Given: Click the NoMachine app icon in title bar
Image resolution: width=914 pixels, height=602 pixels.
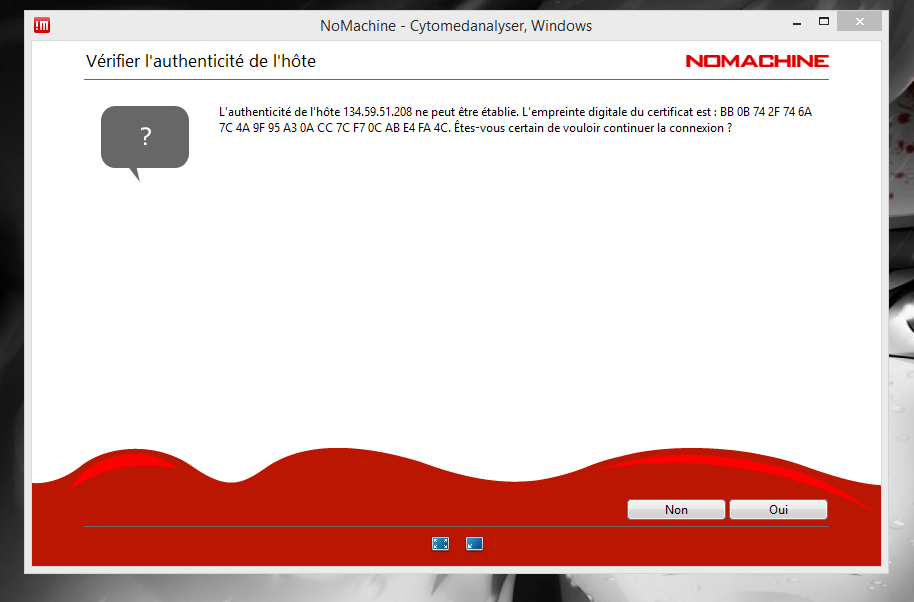Looking at the screenshot, I should click(x=42, y=25).
